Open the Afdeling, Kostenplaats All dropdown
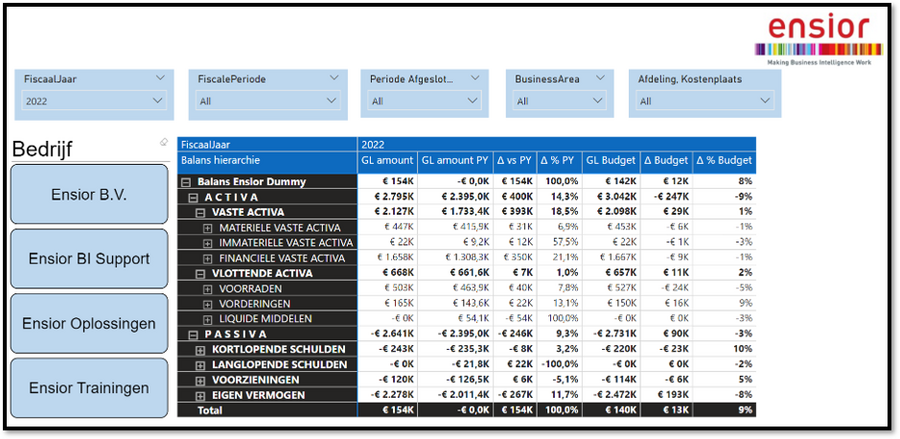 click(705, 101)
